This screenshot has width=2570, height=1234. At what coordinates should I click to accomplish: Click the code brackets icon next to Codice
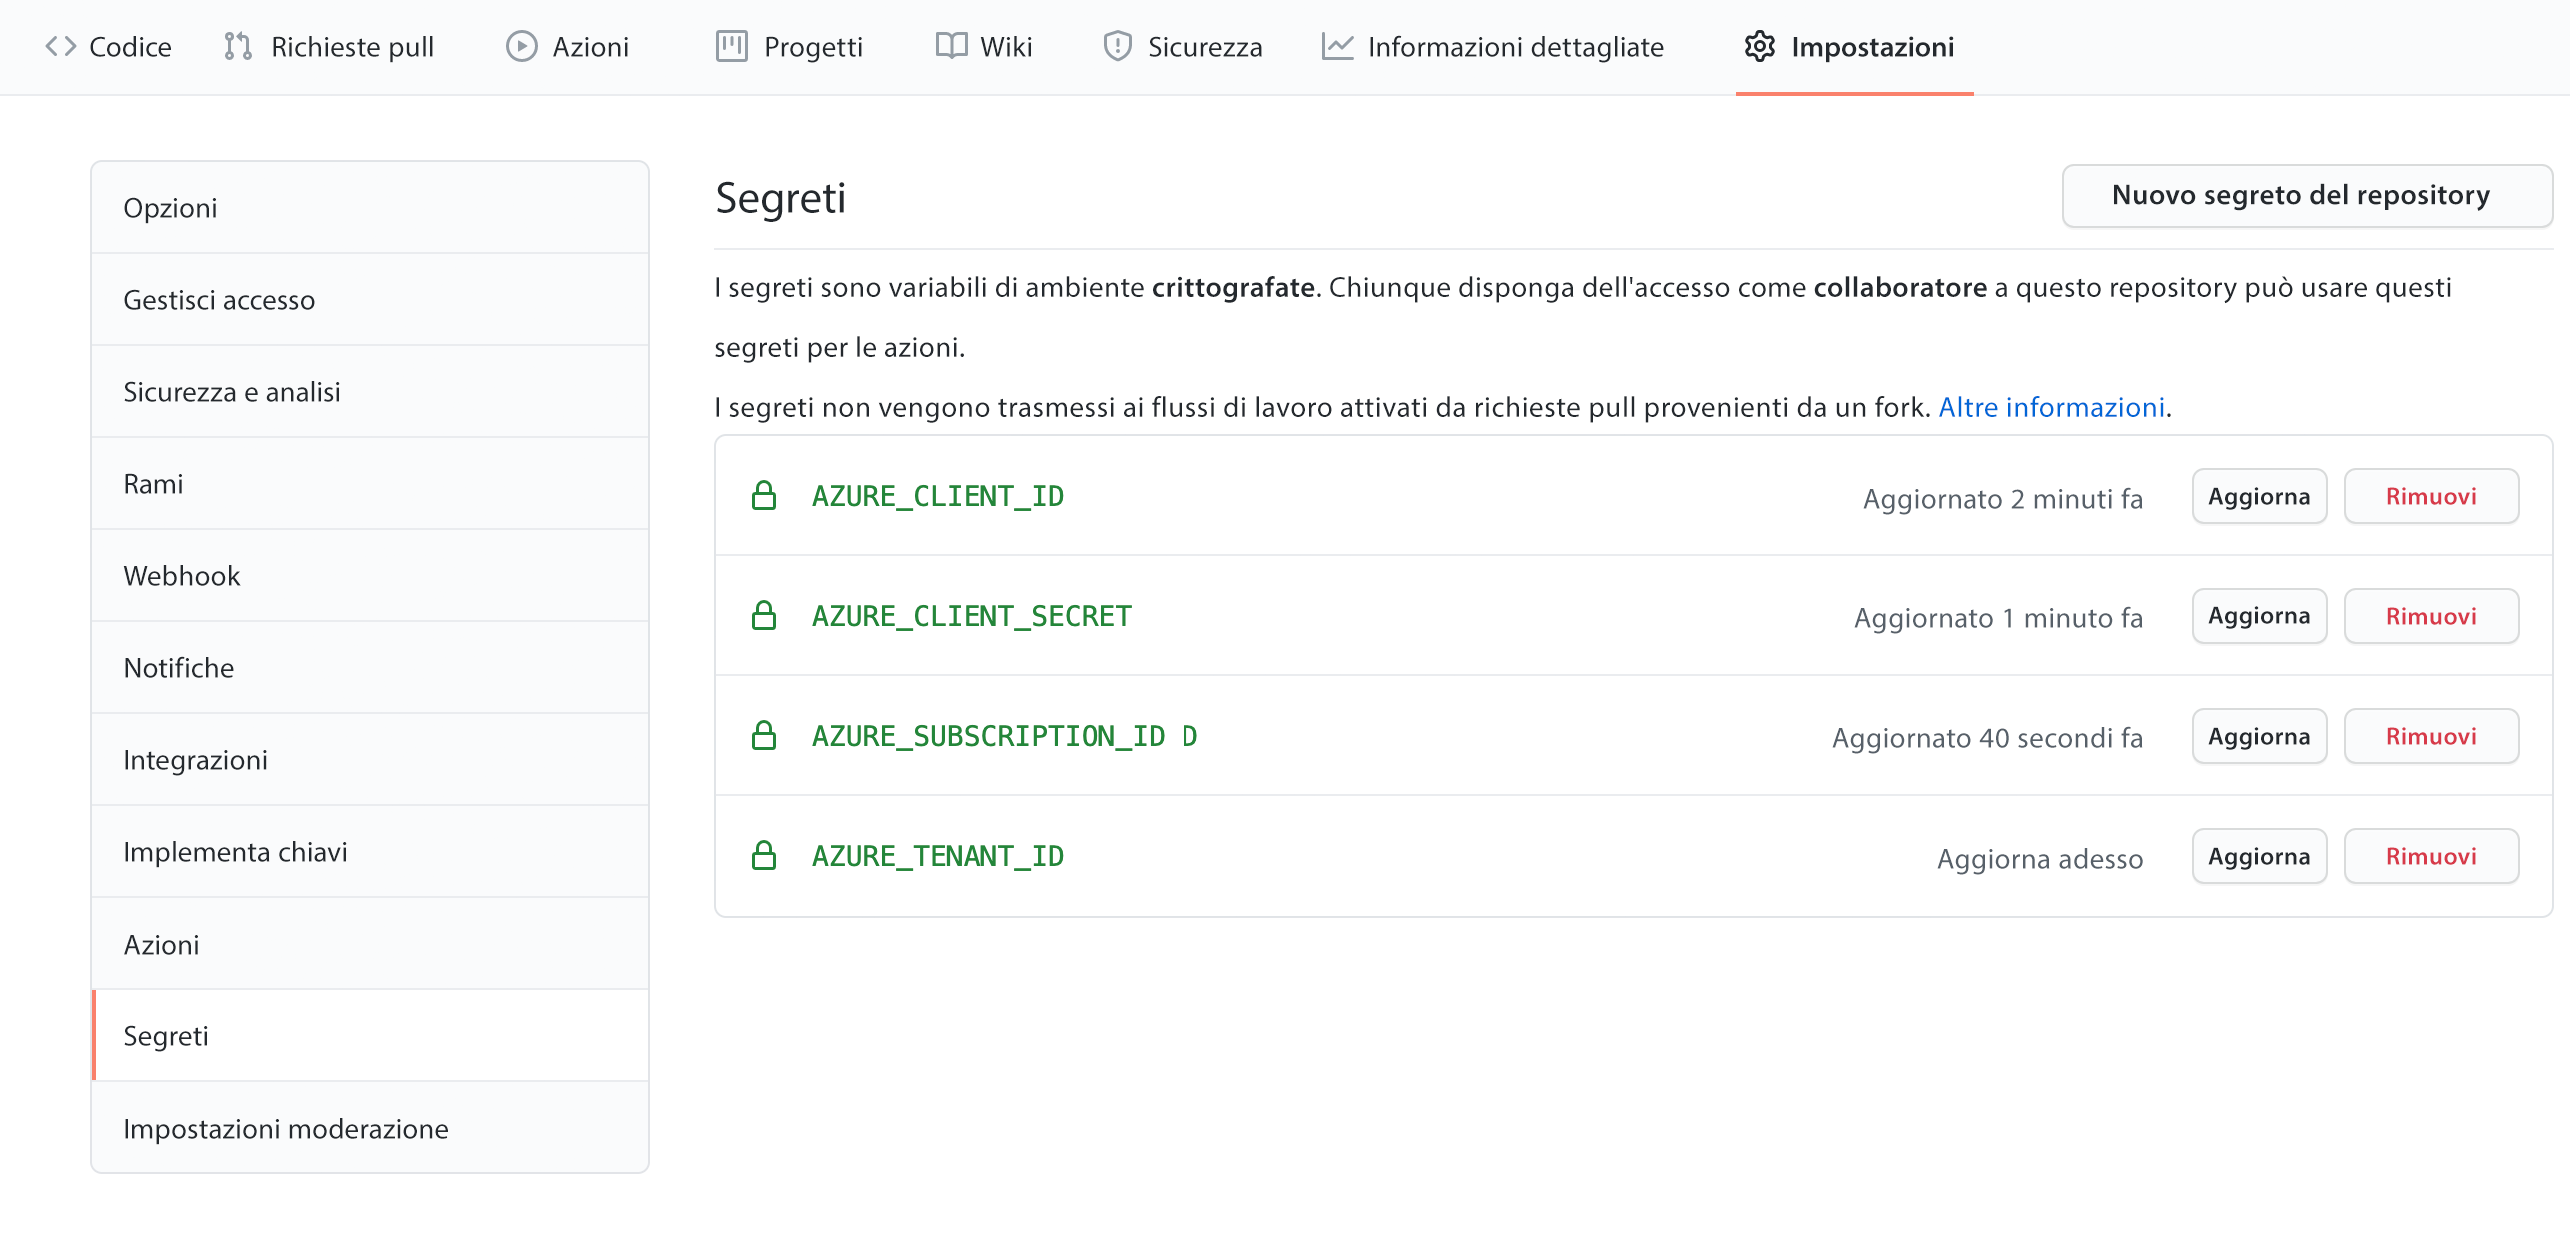[62, 46]
